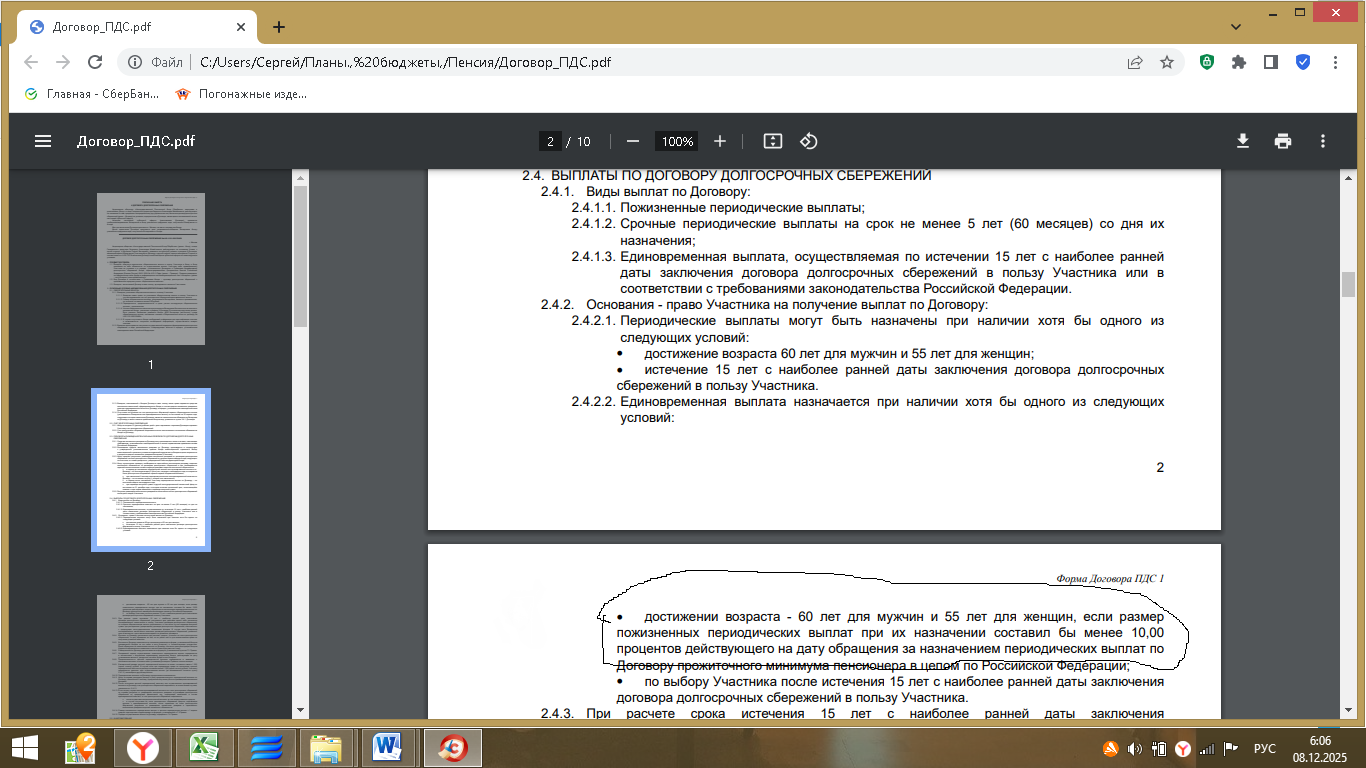This screenshot has width=1366, height=768.
Task: Click the page number input field
Action: (550, 141)
